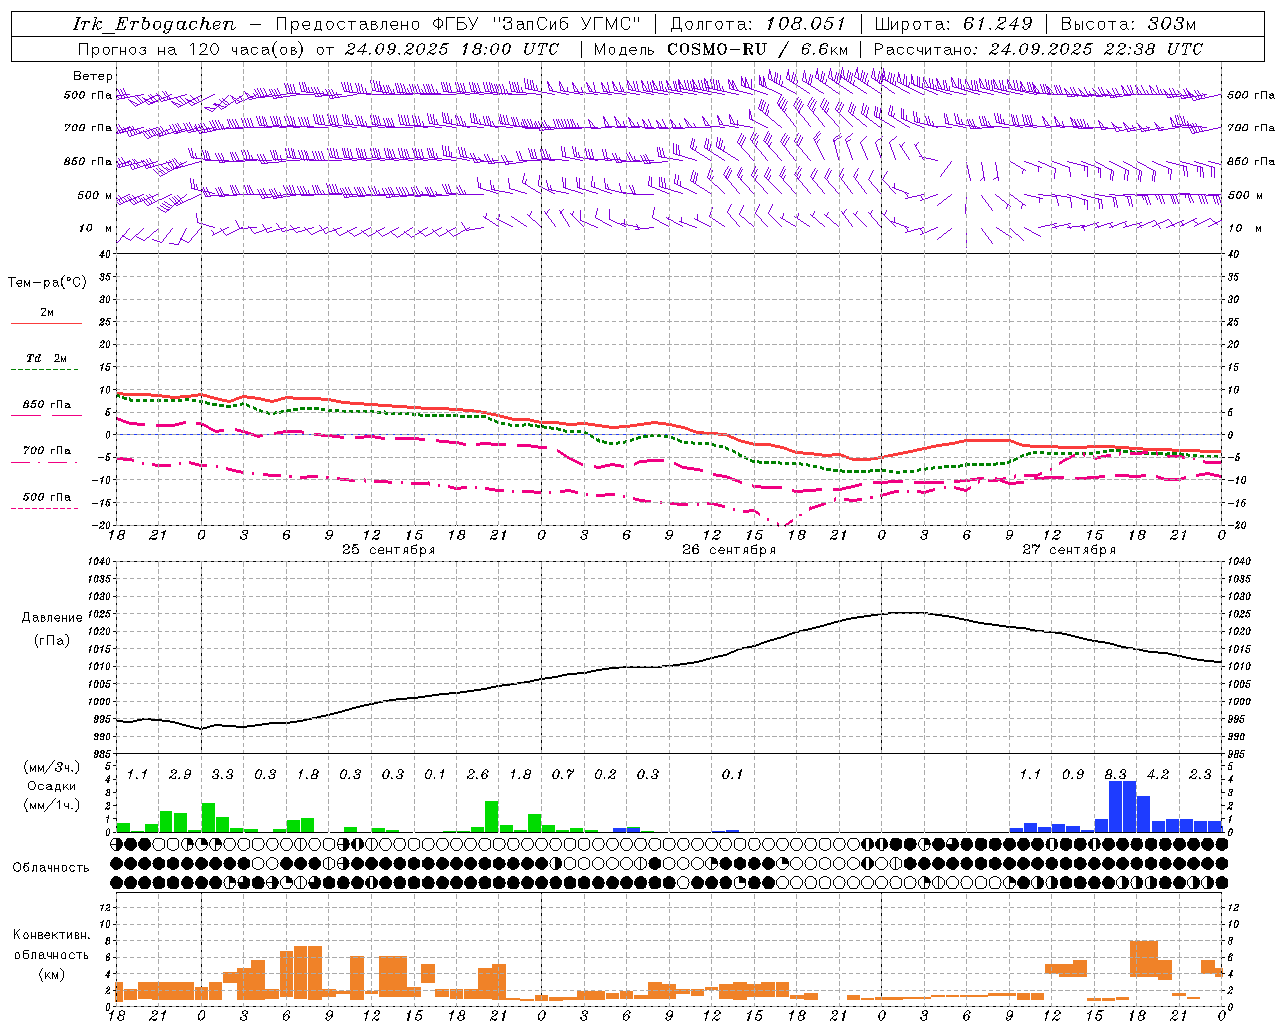Select the 8.3 precipitation total
Viewport: 1280px width, 1024px height.
click(1115, 774)
